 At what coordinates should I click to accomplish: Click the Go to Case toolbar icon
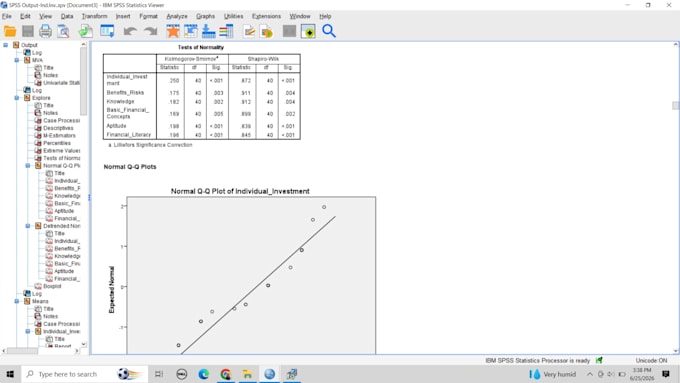(209, 31)
